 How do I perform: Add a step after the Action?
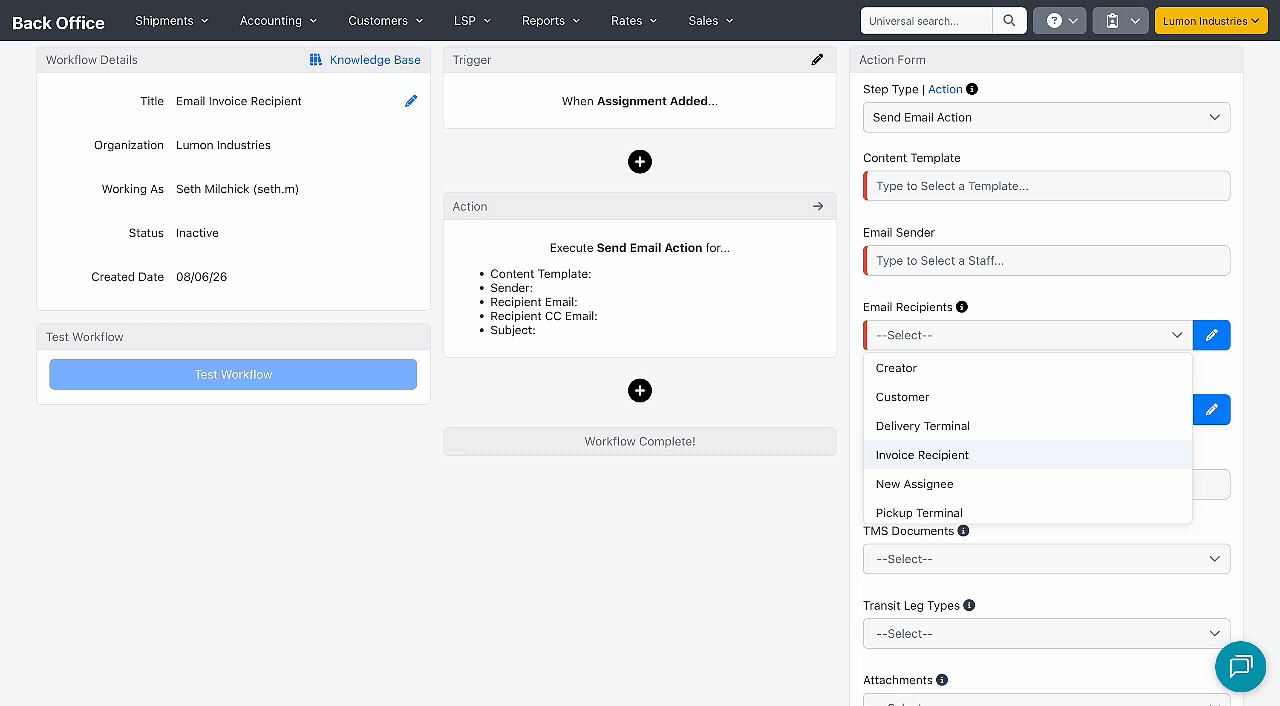640,391
